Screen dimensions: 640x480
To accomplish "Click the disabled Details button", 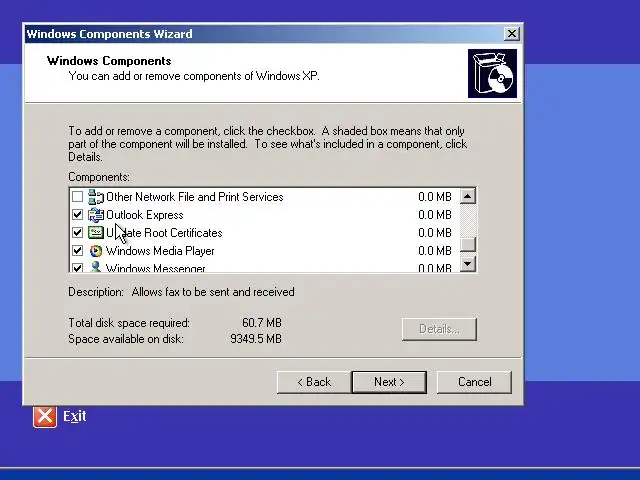I will click(x=439, y=329).
